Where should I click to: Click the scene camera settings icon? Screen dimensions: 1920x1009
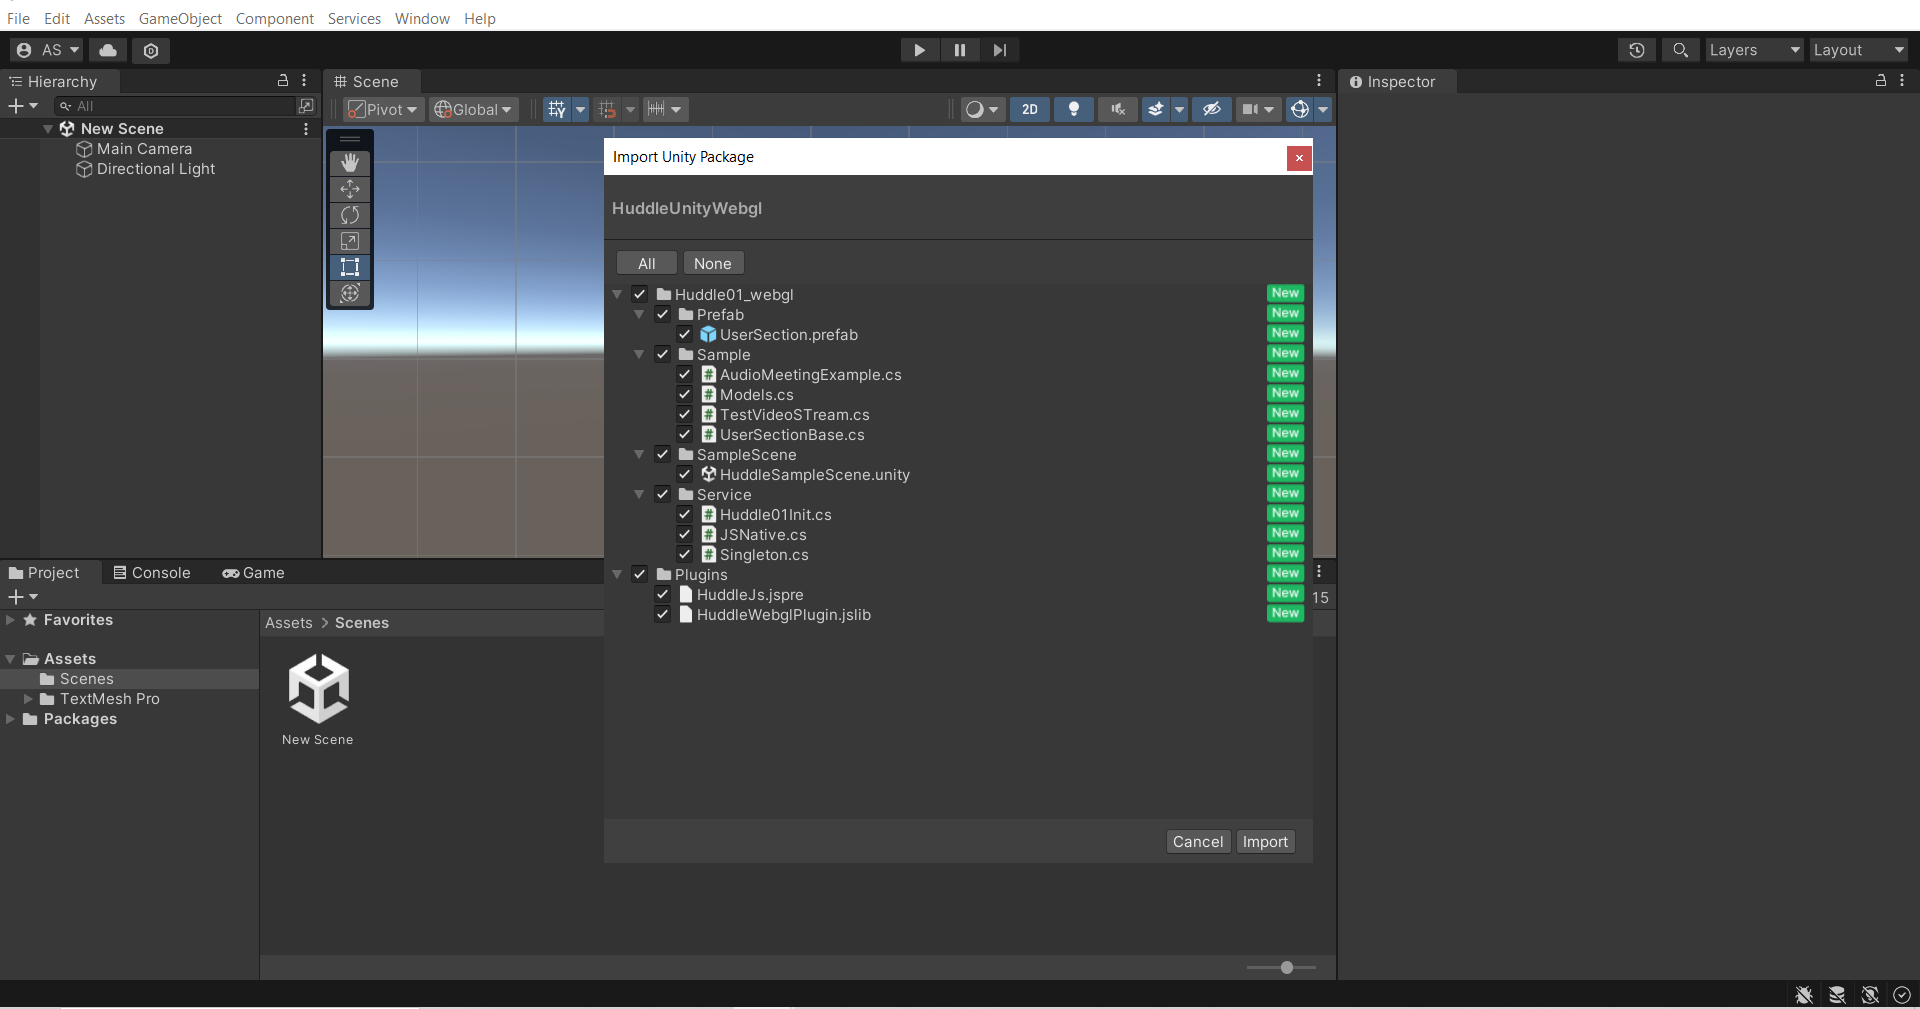click(x=1251, y=110)
